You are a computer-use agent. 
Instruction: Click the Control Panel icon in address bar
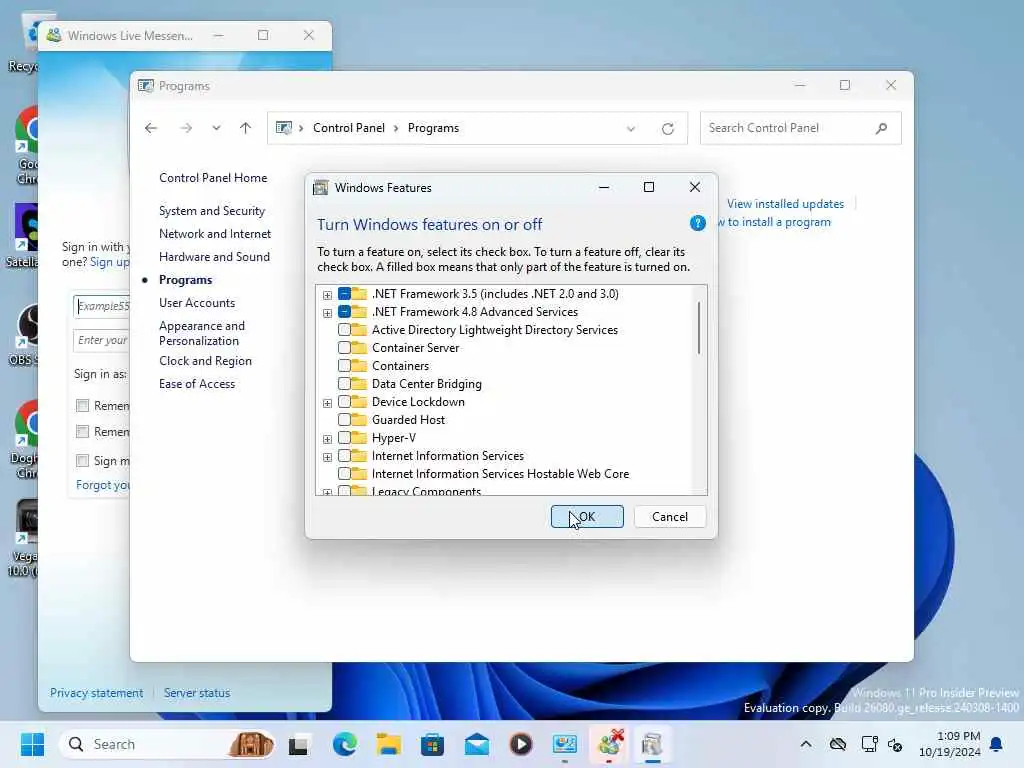[x=284, y=128]
